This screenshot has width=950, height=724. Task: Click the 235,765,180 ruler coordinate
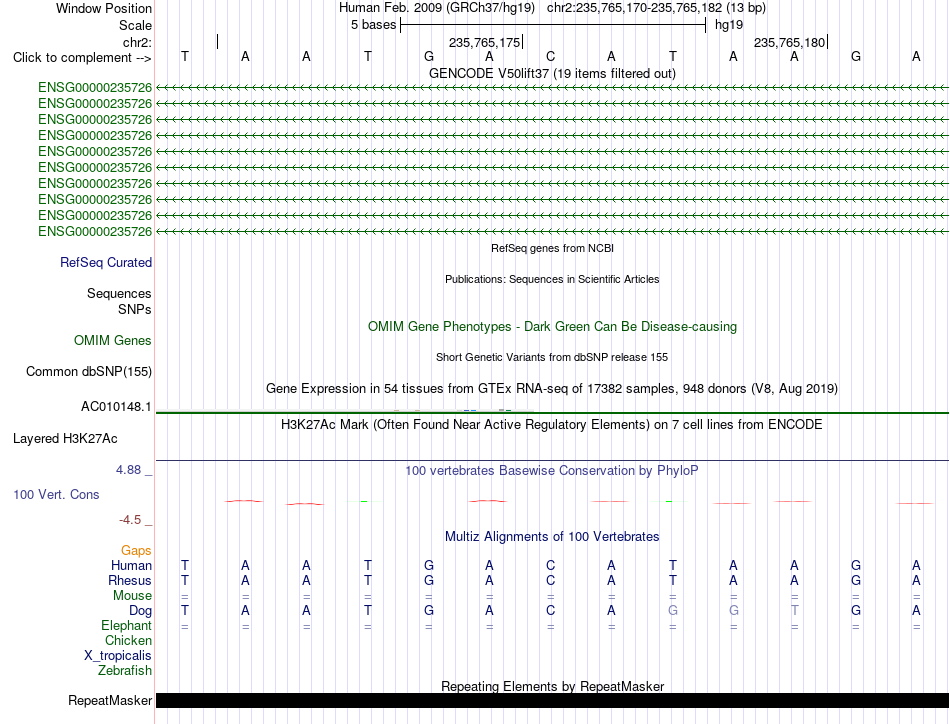[789, 42]
